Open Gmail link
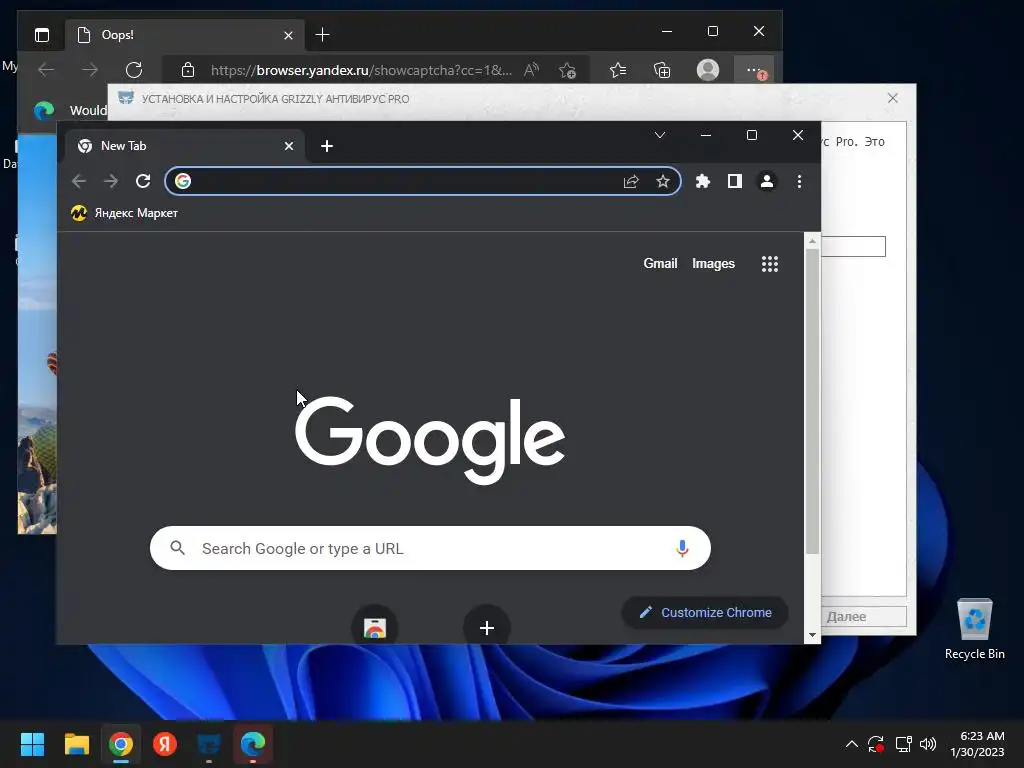The width and height of the screenshot is (1024, 768). coord(660,263)
